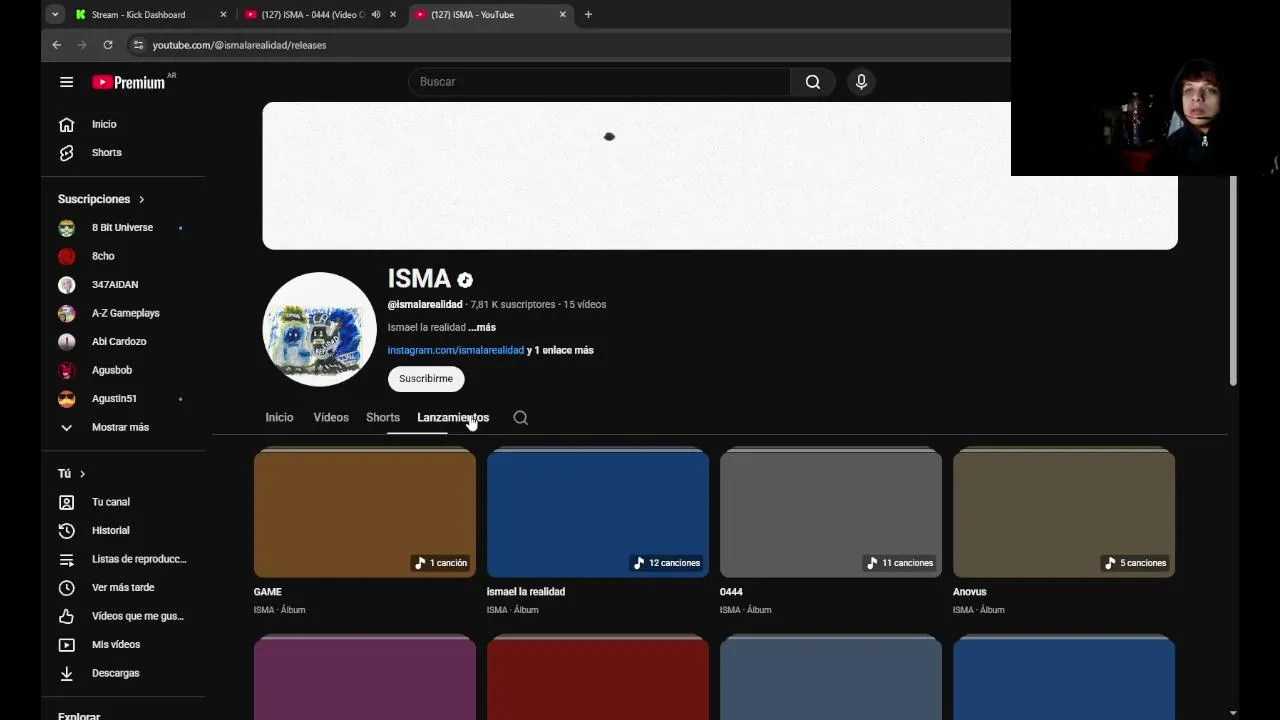Viewport: 1280px width, 720px height.
Task: Open the YouTube hamburger guide menu
Action: point(66,82)
